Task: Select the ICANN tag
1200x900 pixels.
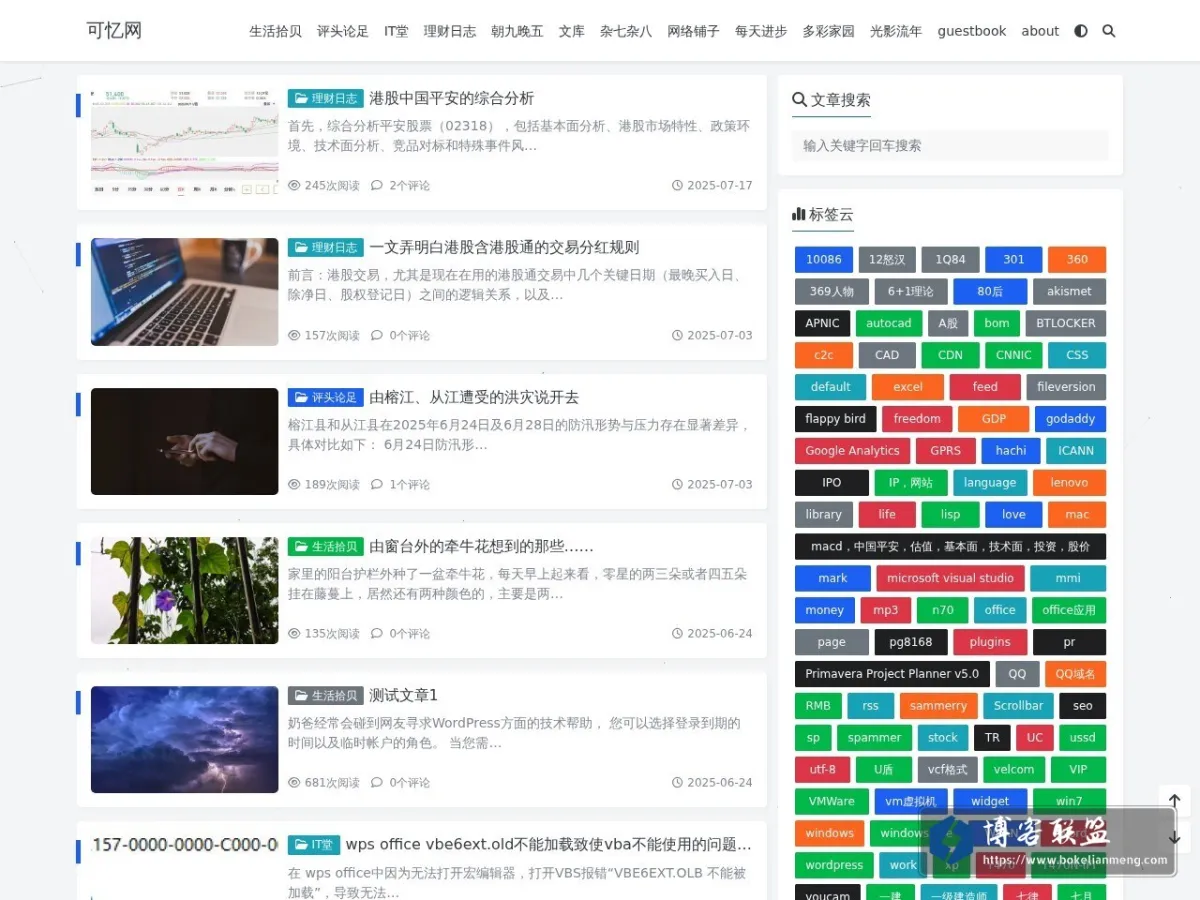Action: 1076,451
